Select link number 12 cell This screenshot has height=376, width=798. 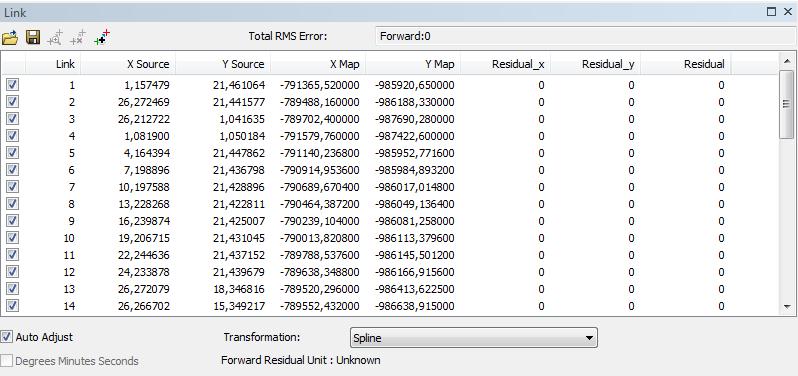69,272
